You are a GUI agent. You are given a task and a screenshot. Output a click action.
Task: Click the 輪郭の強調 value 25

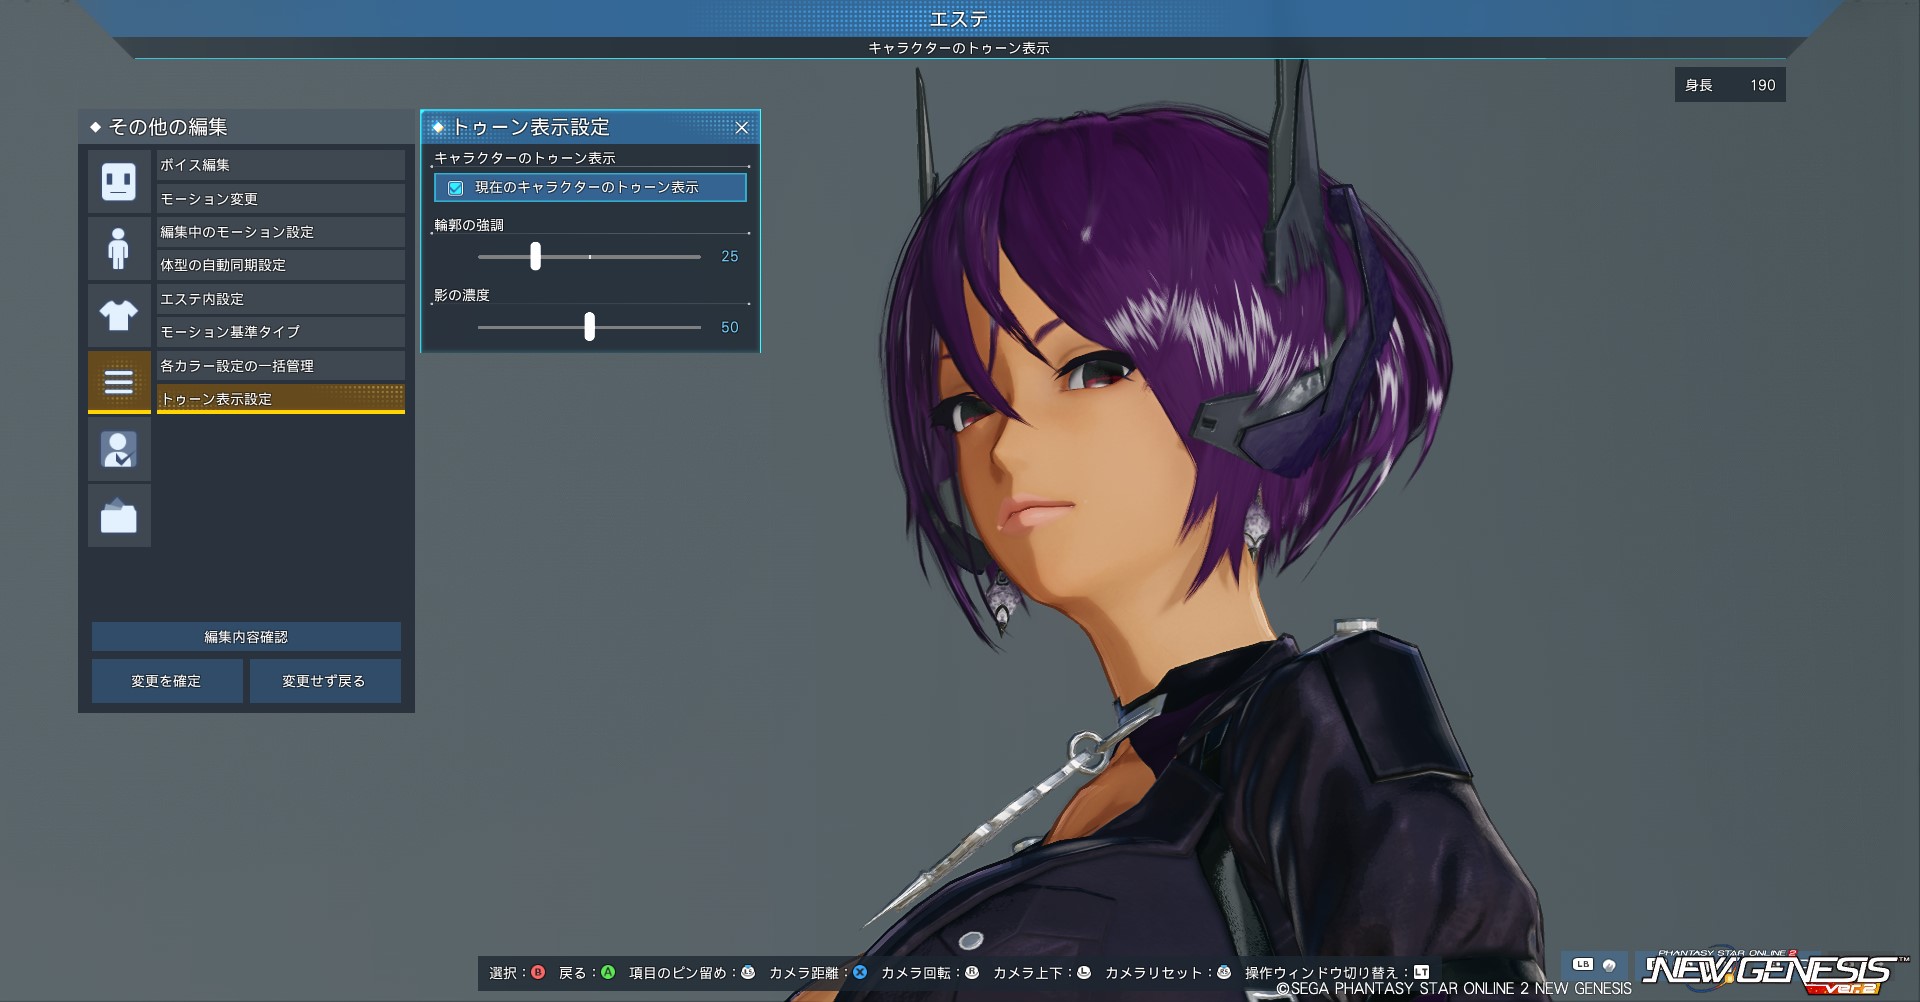(730, 257)
